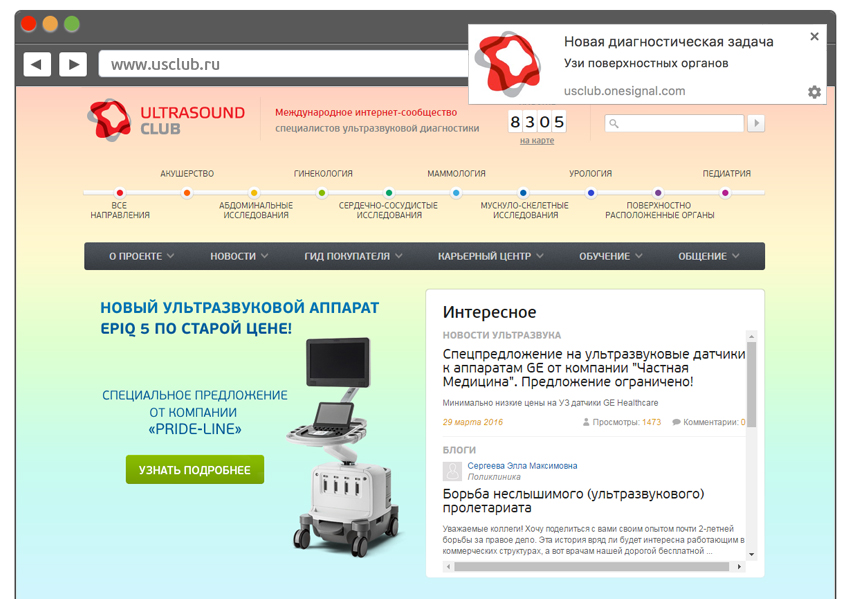Click the search submit arrow button

coord(756,124)
